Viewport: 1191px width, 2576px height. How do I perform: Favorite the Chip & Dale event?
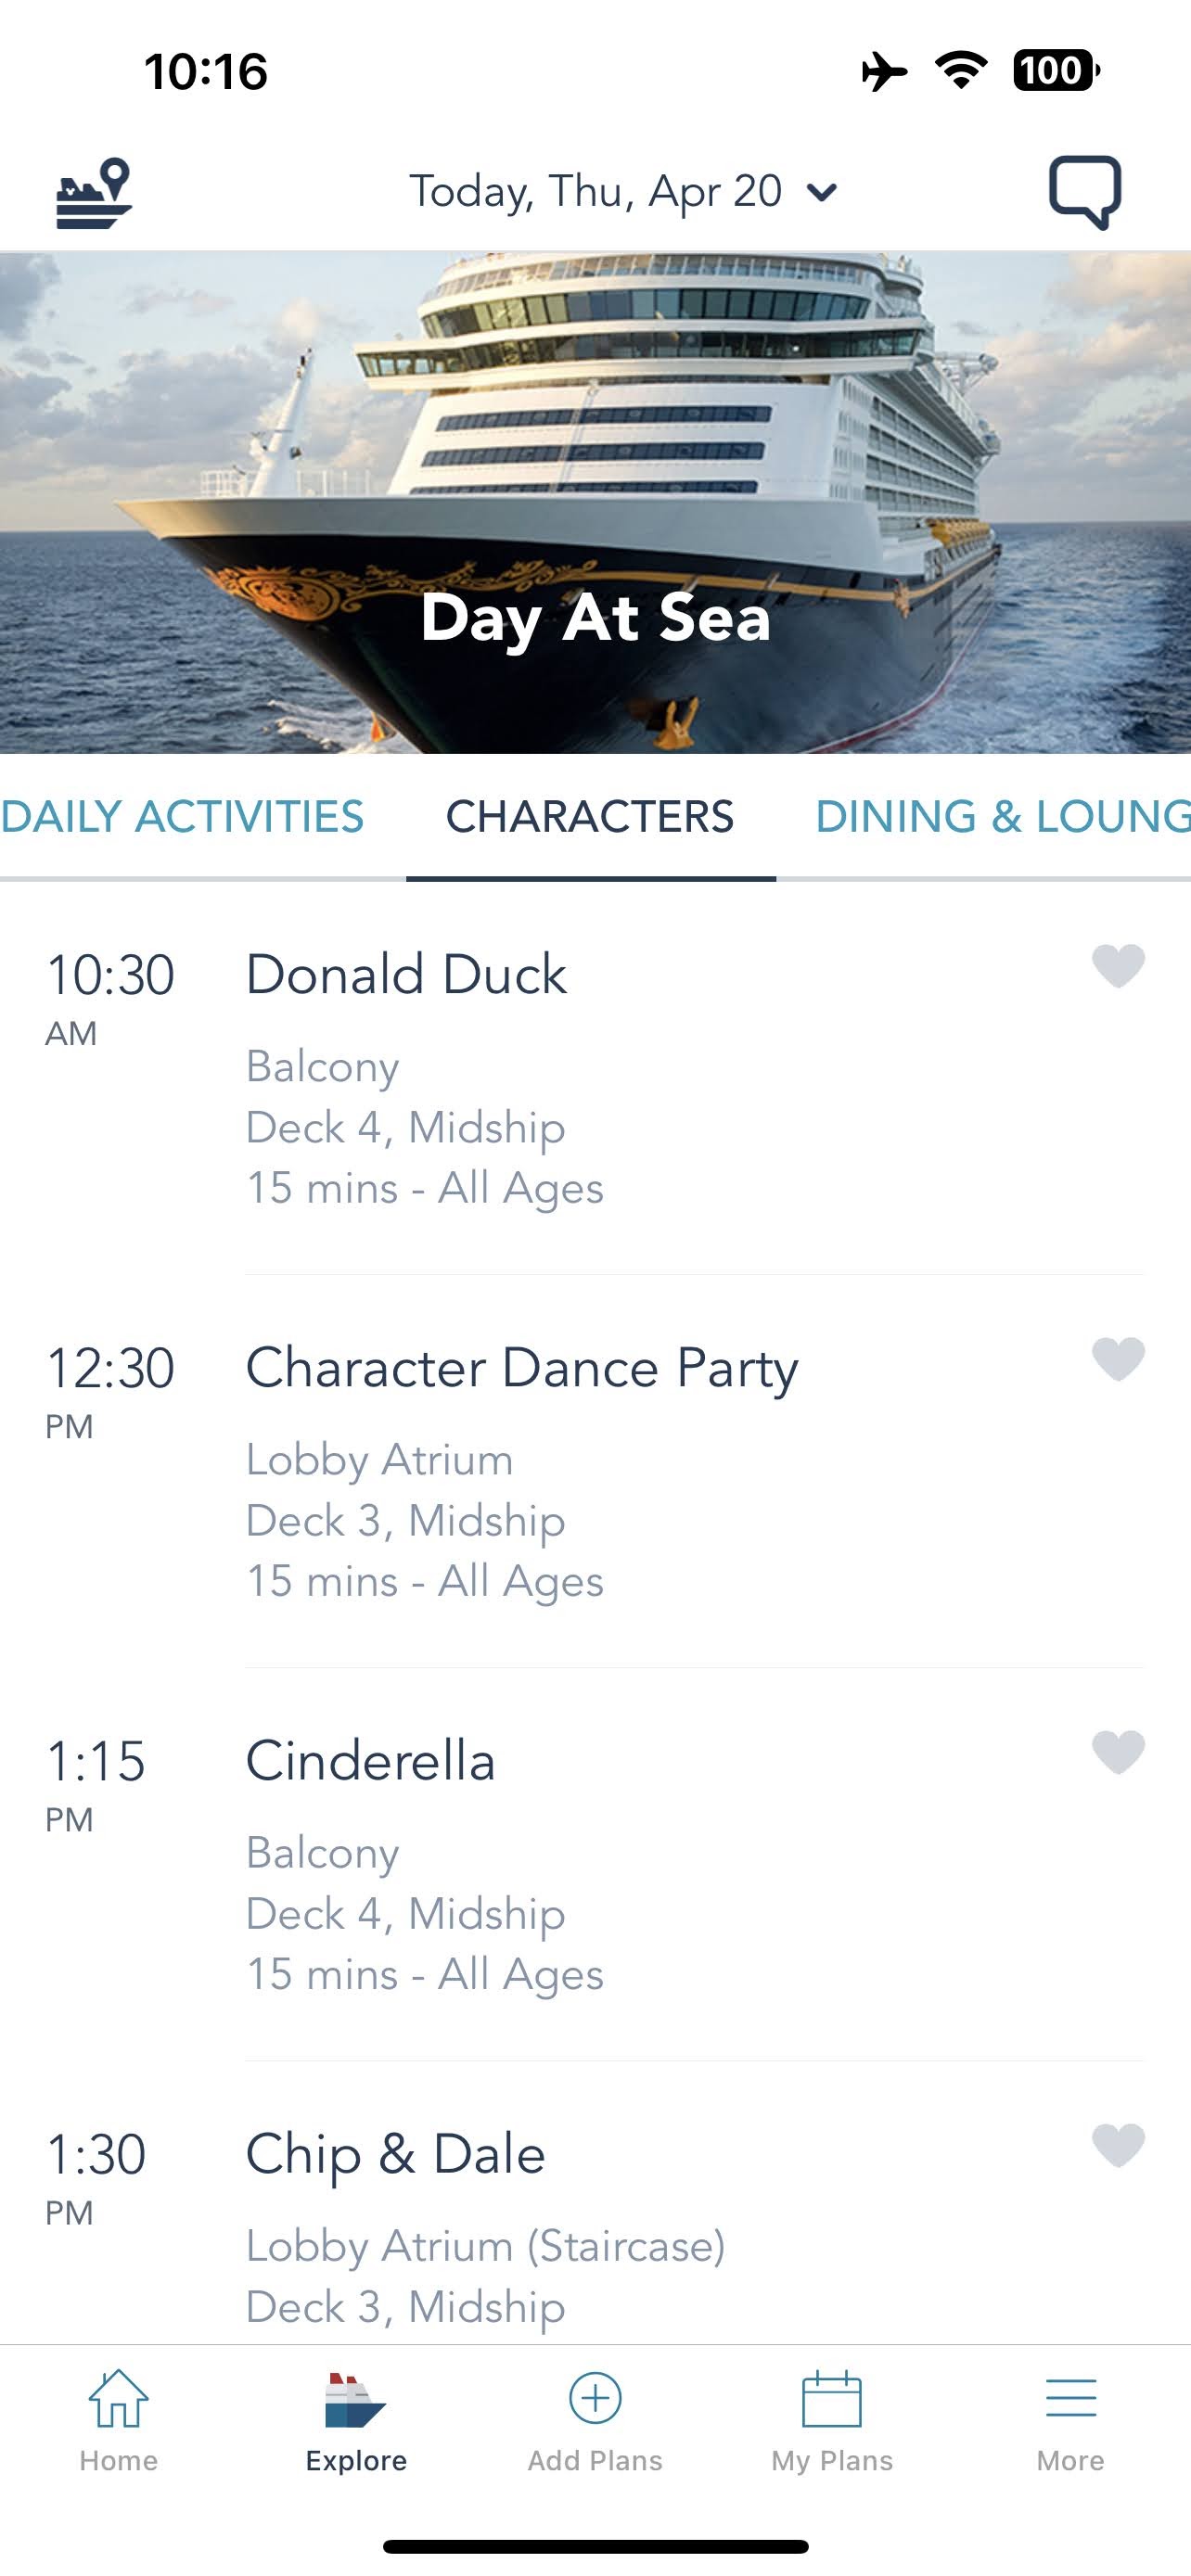click(1118, 2145)
